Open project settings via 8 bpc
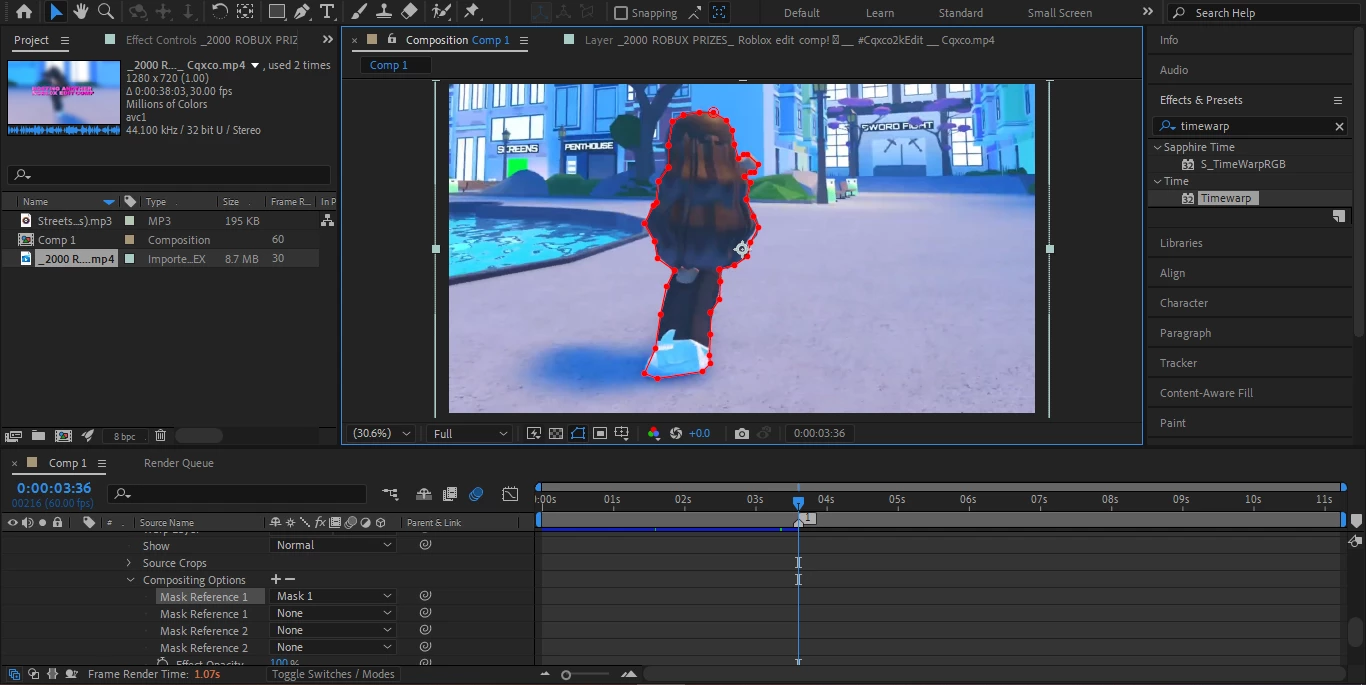The width and height of the screenshot is (1366, 685). 125,436
